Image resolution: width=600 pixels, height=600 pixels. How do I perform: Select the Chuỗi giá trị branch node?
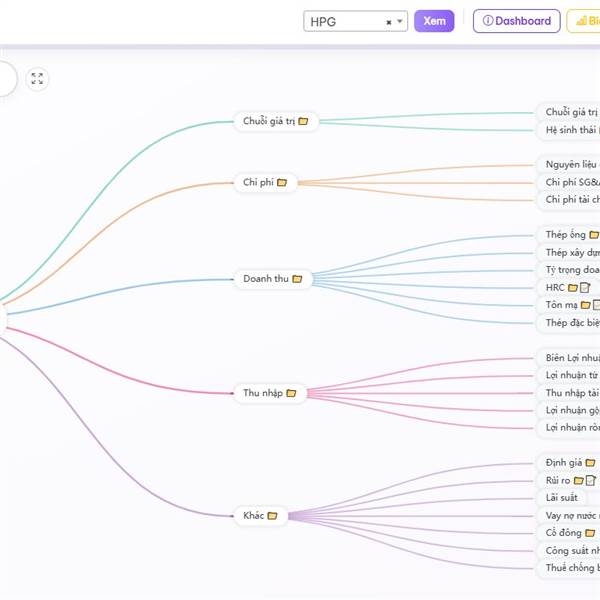276,121
